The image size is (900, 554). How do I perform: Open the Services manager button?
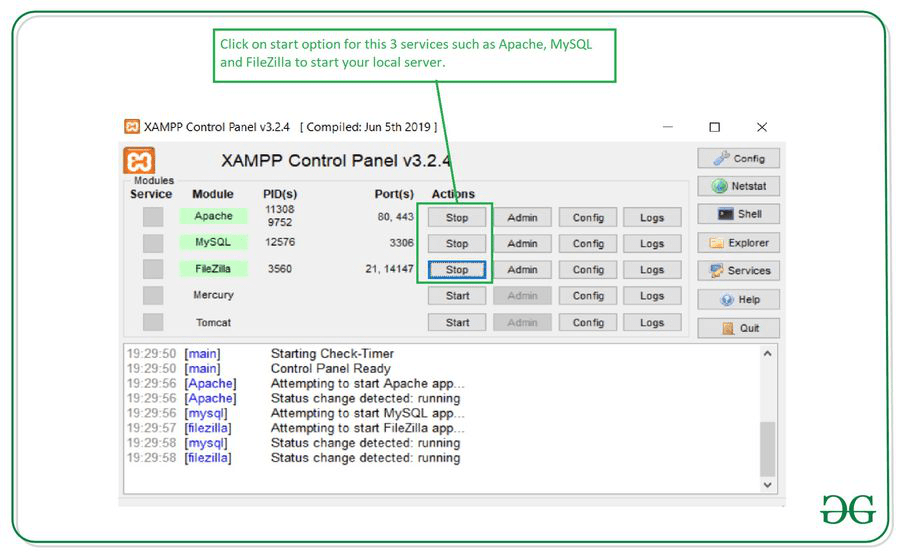(739, 270)
